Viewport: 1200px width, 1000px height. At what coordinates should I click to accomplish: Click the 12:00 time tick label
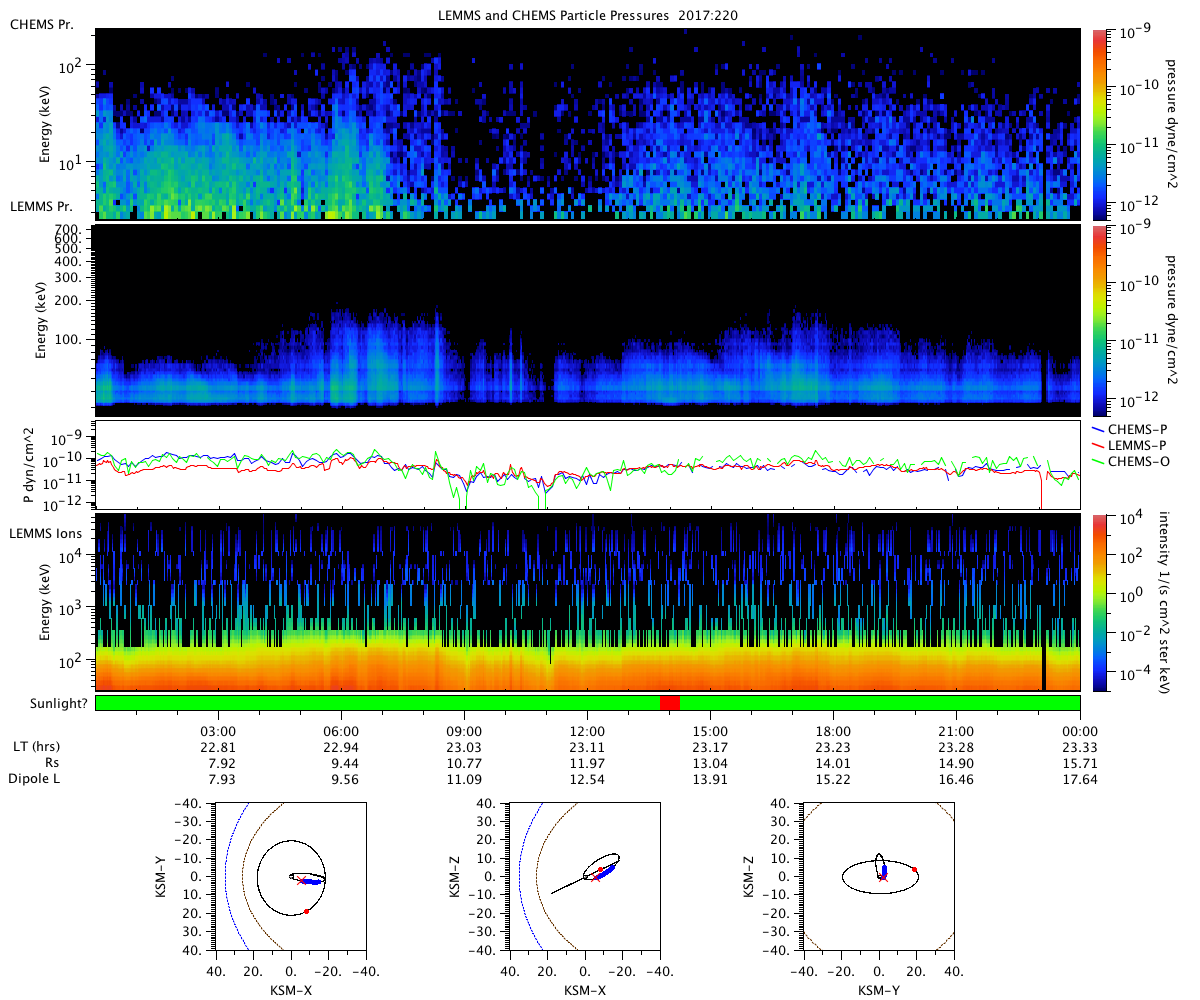coord(588,730)
